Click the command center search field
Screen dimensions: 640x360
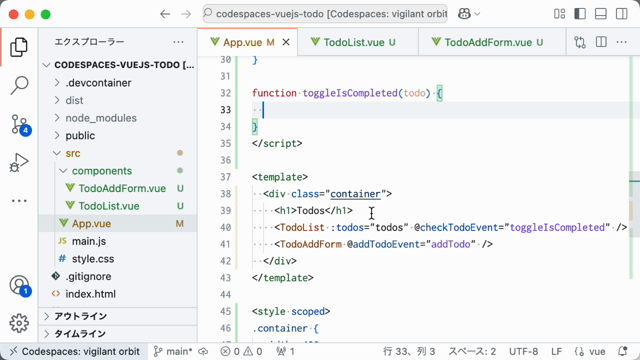pos(325,14)
